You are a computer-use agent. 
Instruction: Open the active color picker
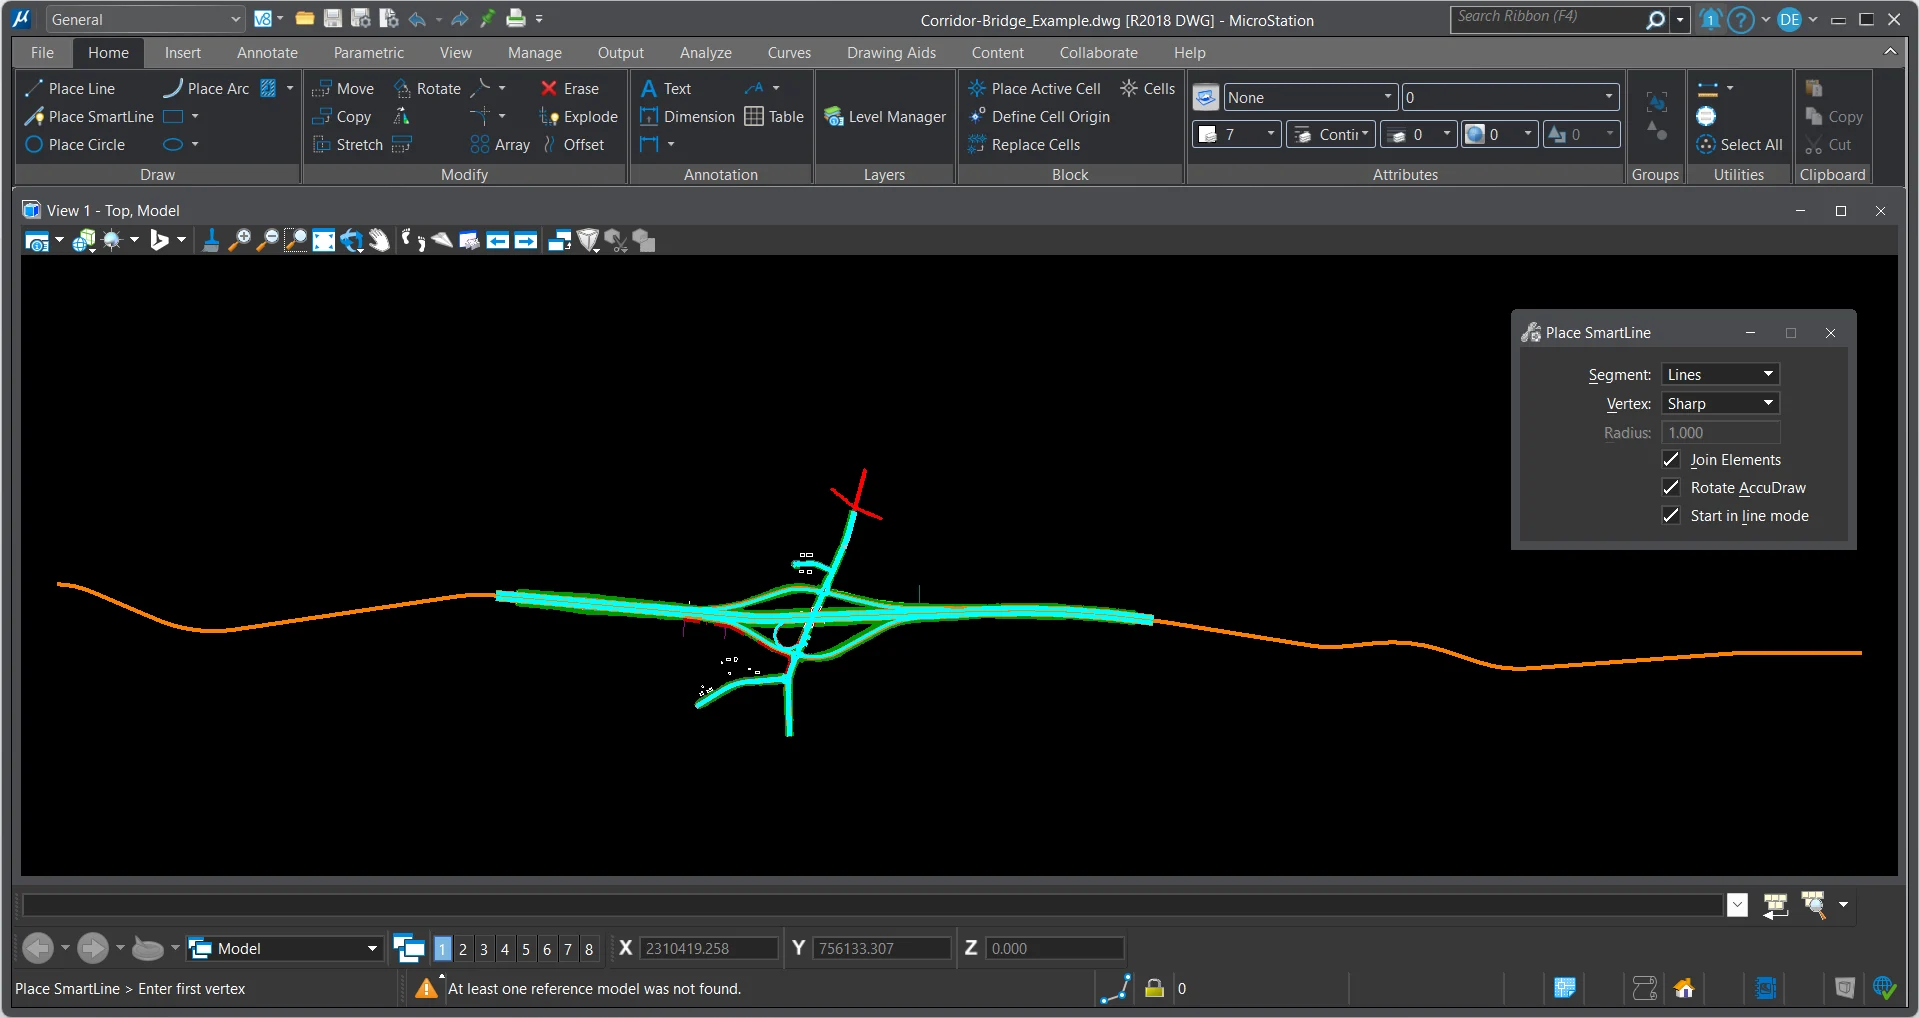pos(1237,135)
